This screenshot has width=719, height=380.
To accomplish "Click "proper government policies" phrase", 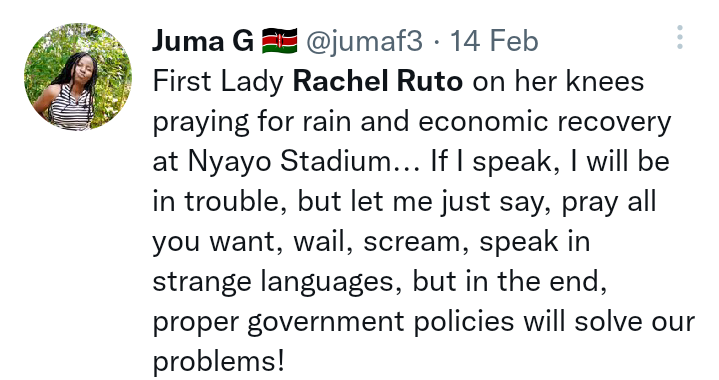I will tap(333, 322).
